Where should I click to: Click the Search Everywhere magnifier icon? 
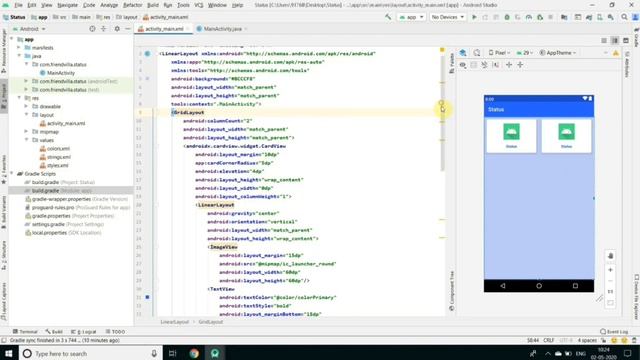(x=624, y=17)
